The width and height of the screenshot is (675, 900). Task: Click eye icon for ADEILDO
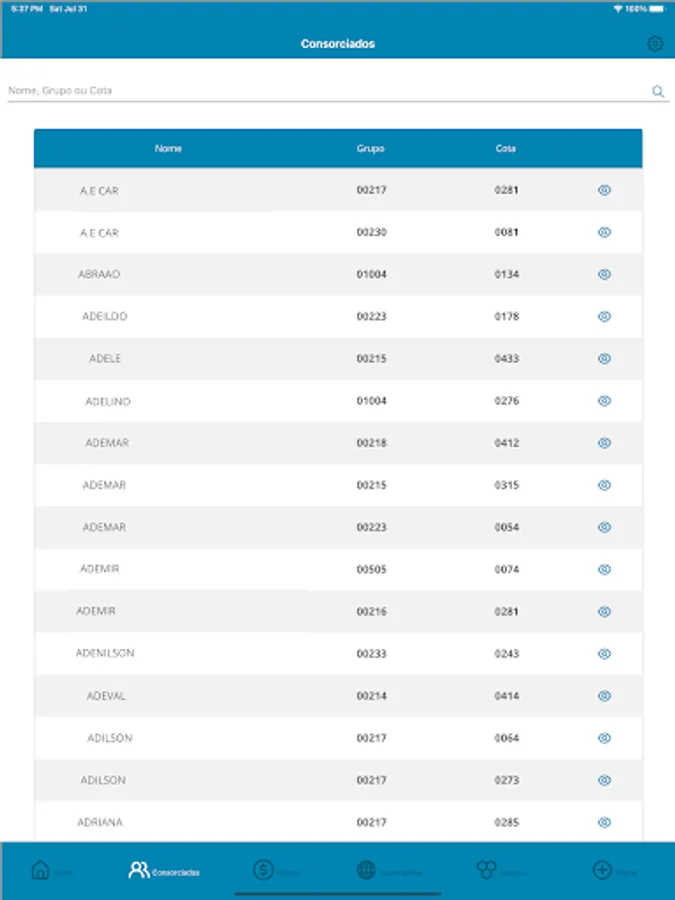click(x=604, y=316)
